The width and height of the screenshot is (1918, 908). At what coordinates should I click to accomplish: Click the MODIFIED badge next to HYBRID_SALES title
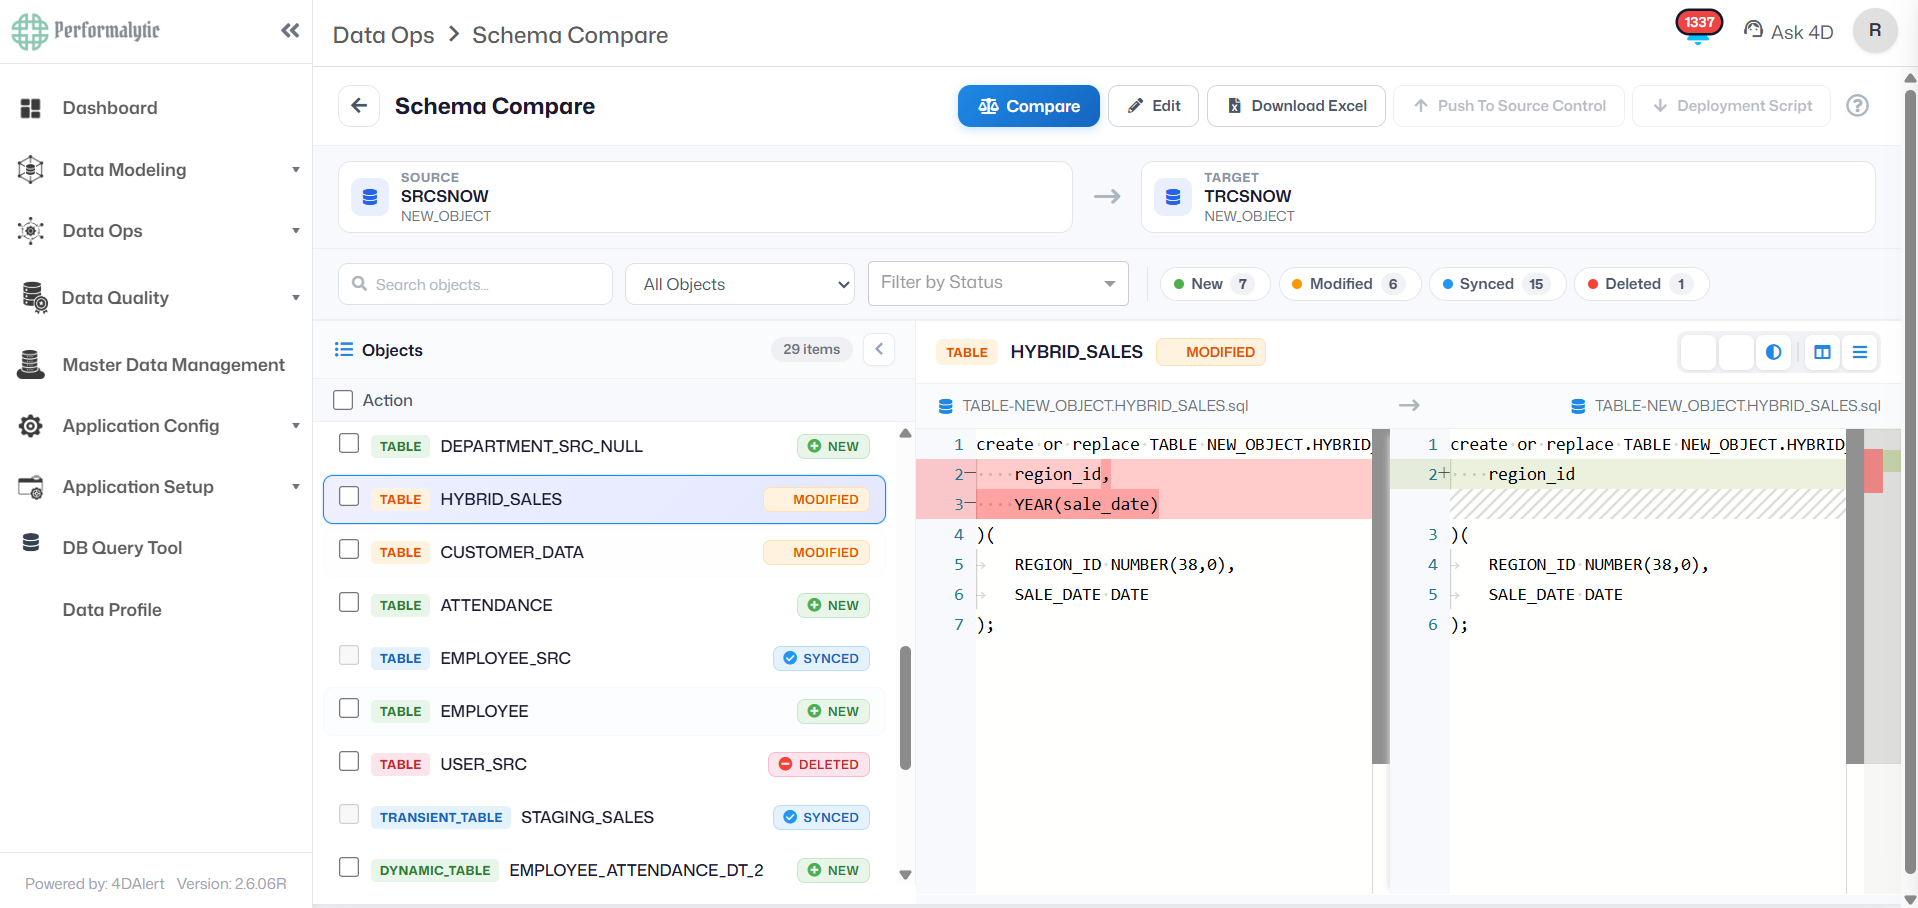click(1210, 352)
